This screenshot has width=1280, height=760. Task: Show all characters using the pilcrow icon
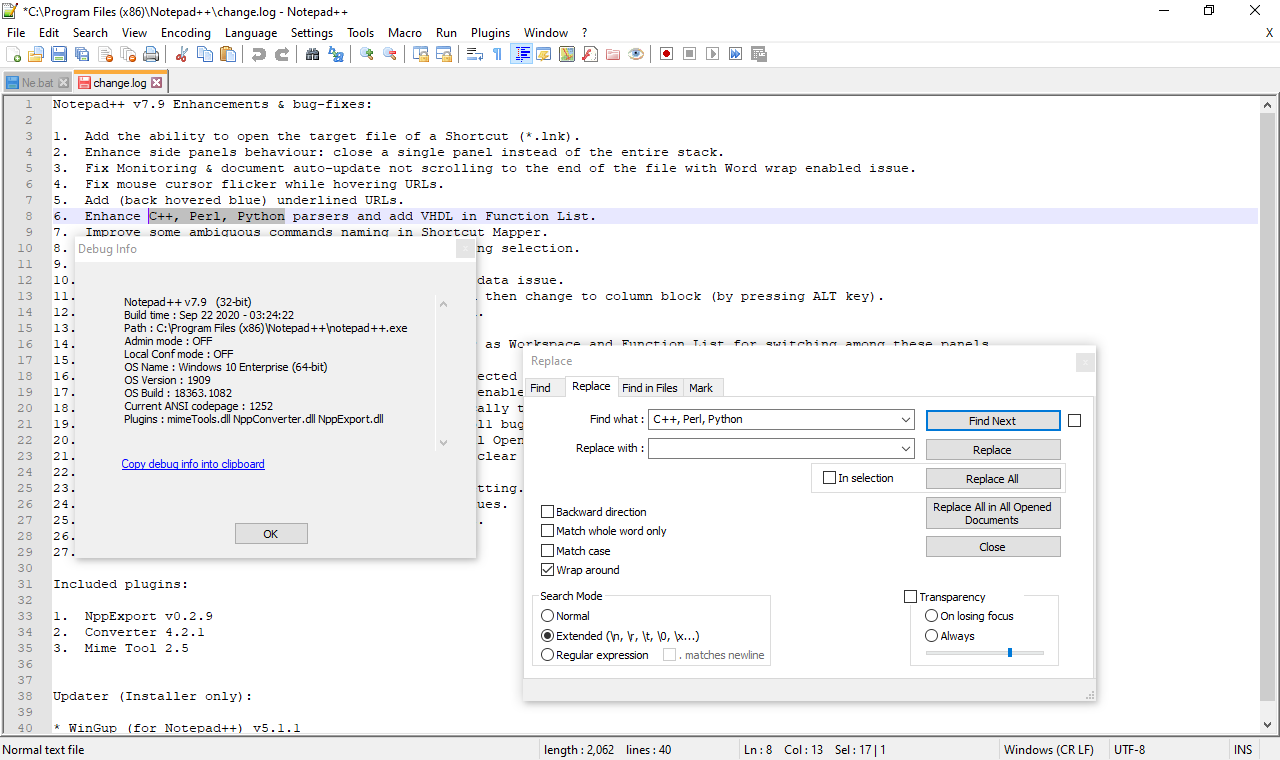click(497, 54)
